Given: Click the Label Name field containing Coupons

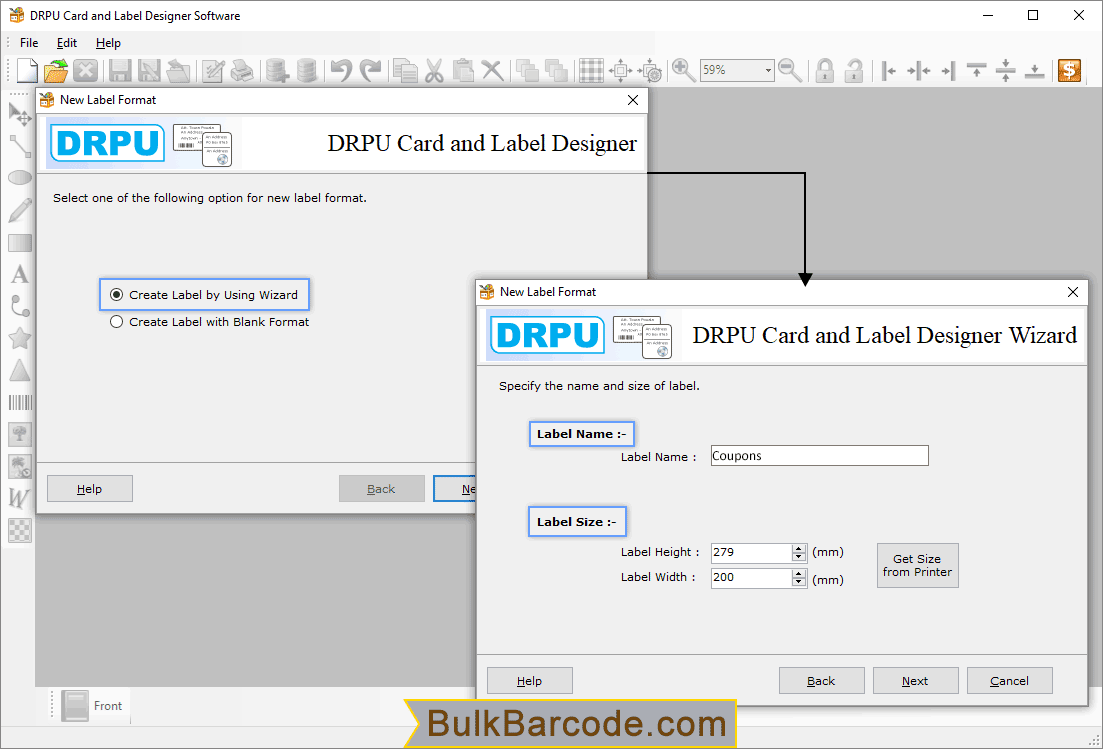Looking at the screenshot, I should 819,456.
